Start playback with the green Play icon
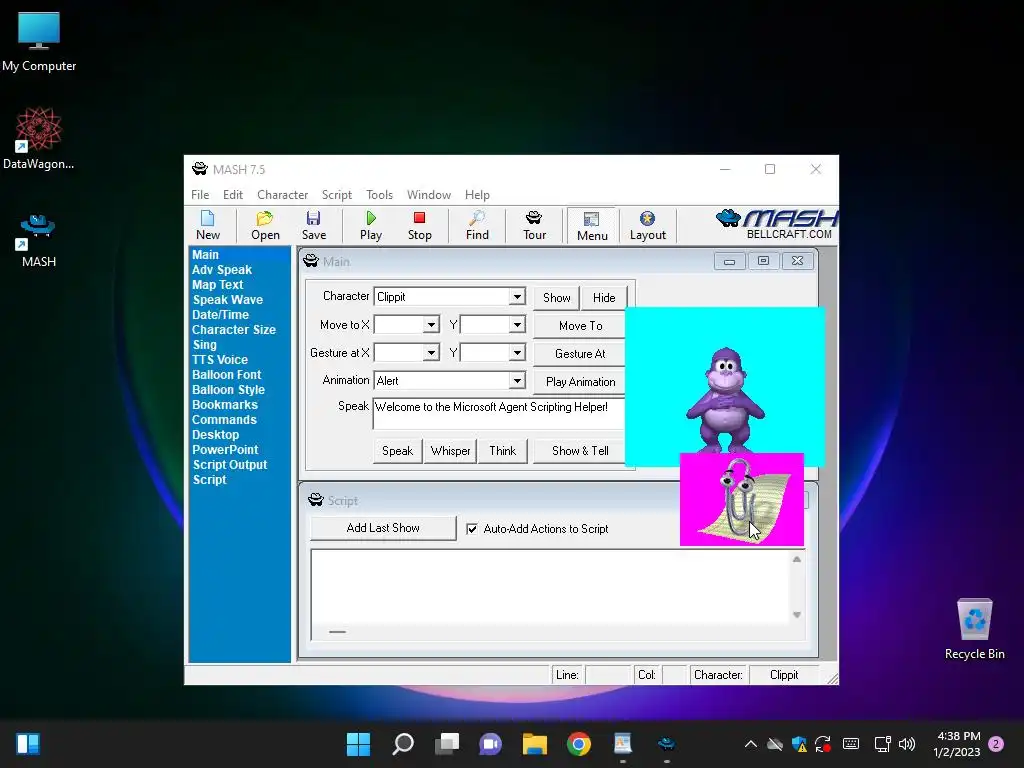 (x=370, y=226)
